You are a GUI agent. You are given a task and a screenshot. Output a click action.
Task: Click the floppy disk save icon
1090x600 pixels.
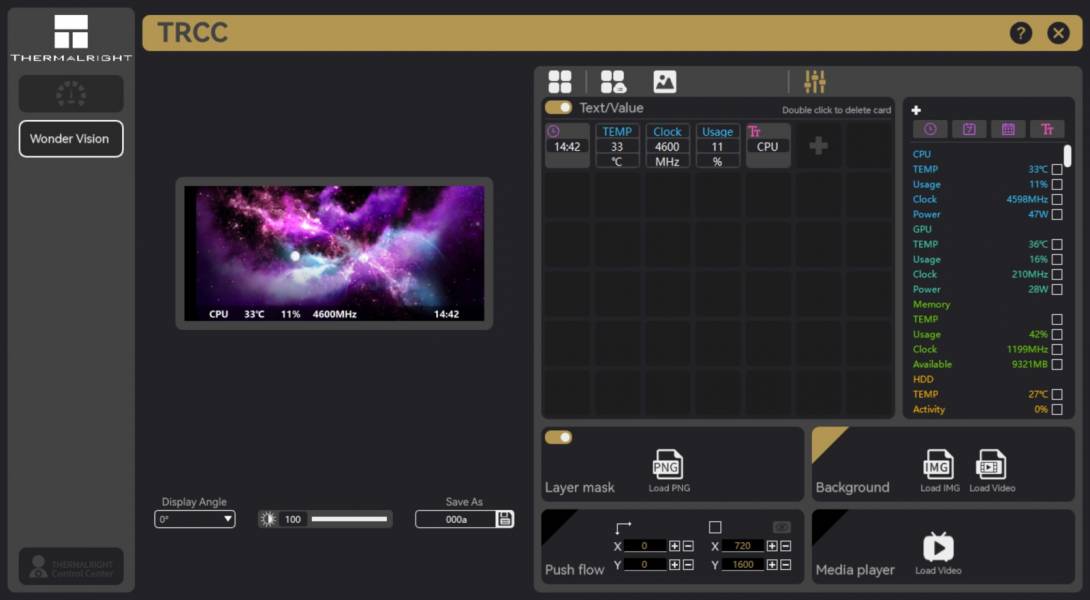pos(505,519)
